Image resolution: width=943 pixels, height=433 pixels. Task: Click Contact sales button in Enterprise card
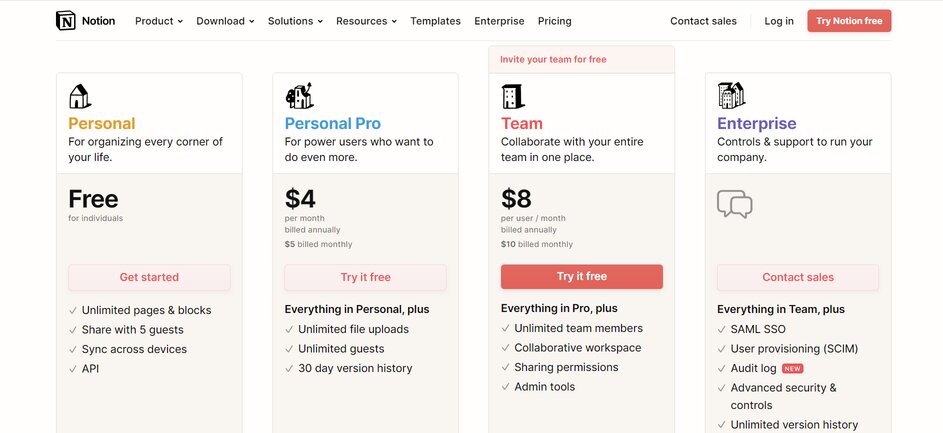tap(797, 277)
